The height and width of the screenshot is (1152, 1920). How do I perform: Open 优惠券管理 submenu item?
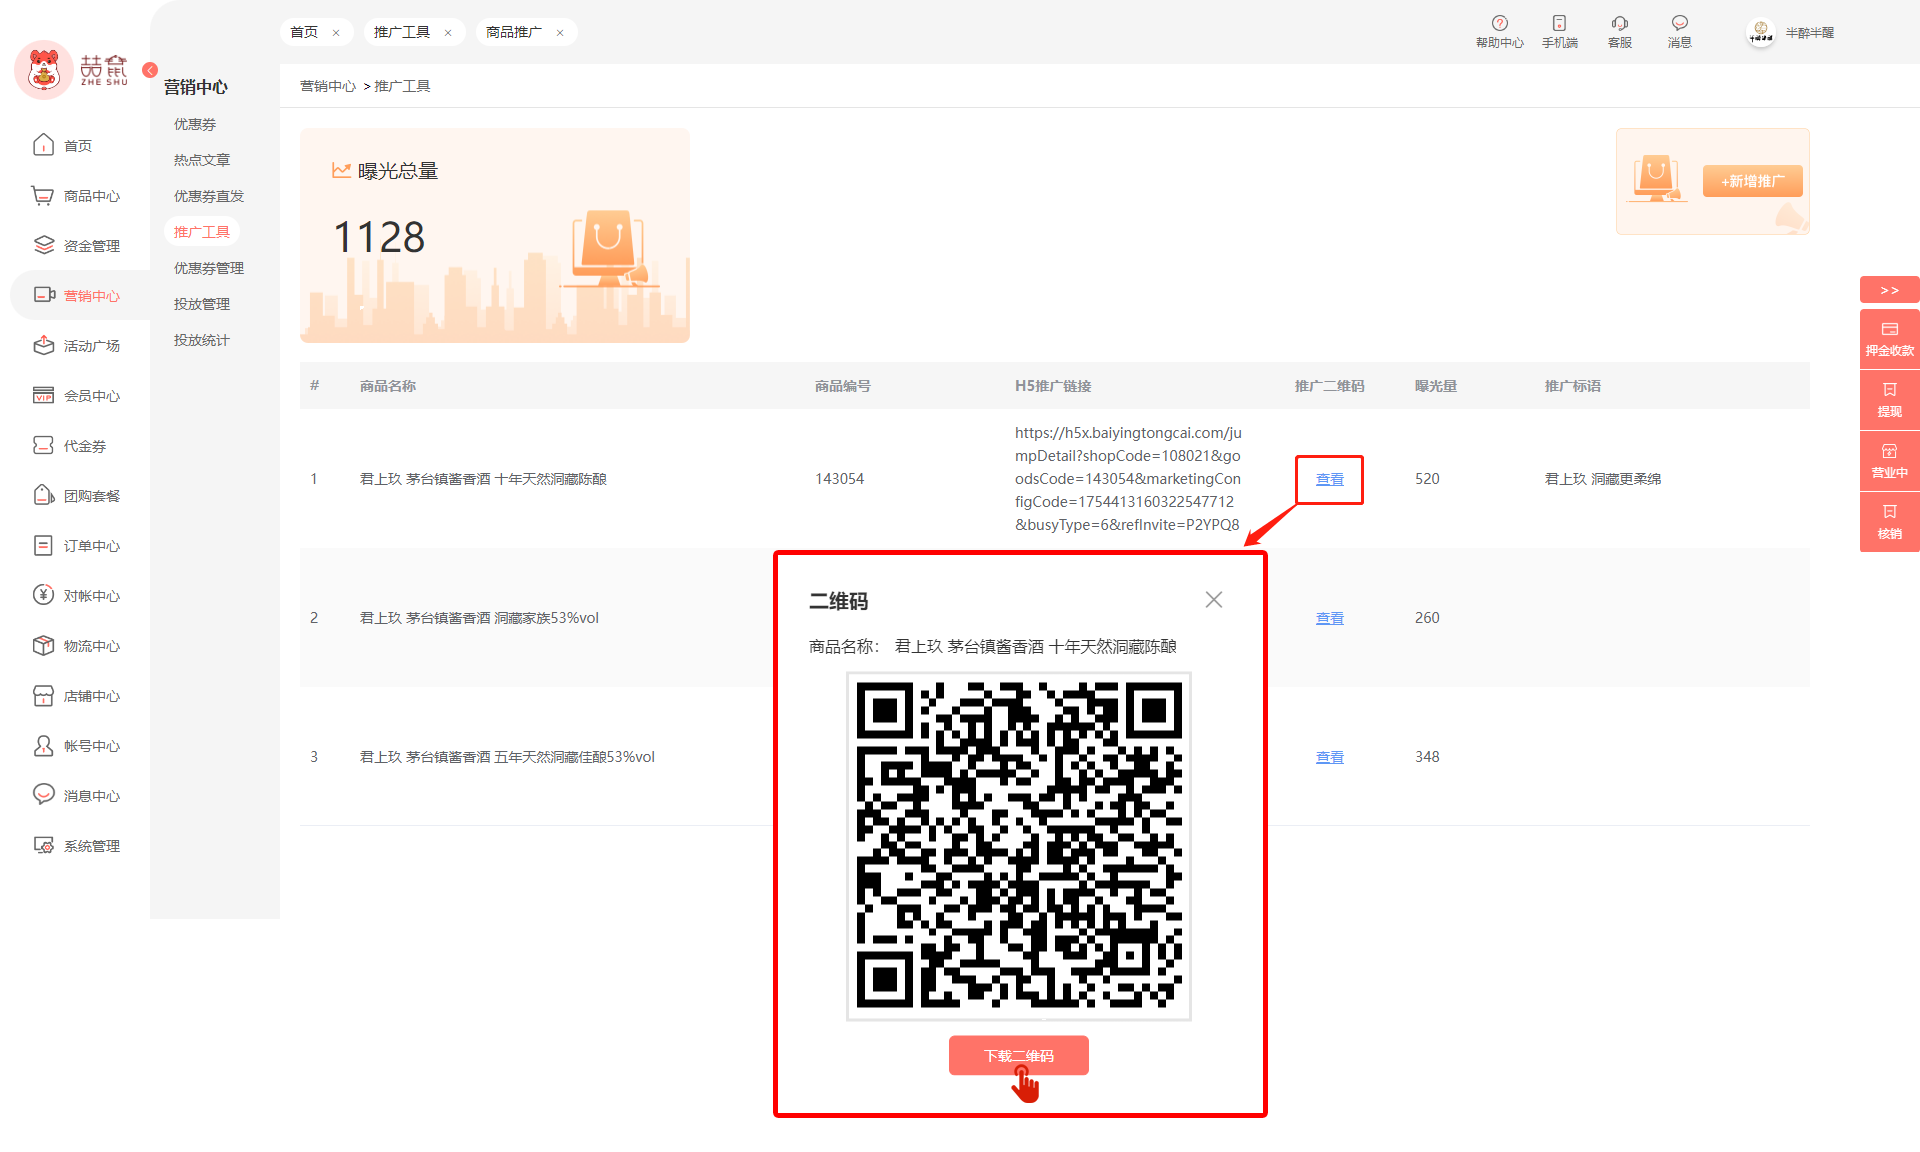[x=209, y=268]
